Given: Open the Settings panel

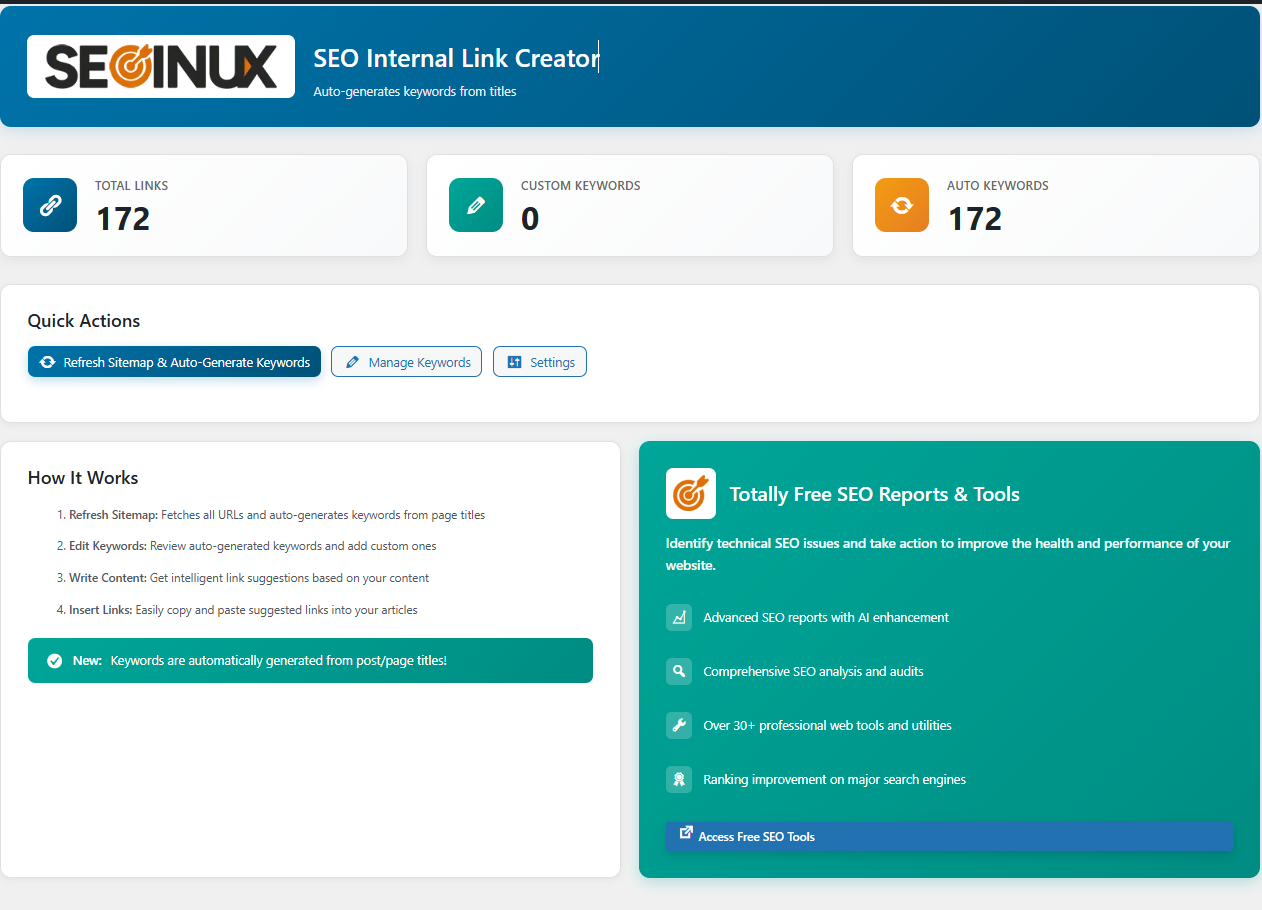Looking at the screenshot, I should 540,361.
